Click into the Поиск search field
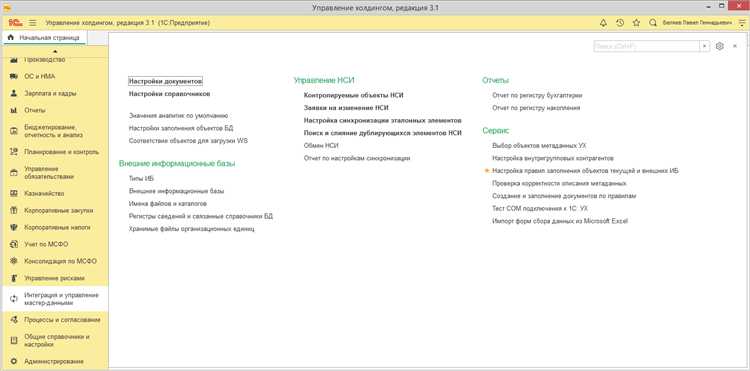The width and height of the screenshot is (750, 371). pyautogui.click(x=647, y=46)
